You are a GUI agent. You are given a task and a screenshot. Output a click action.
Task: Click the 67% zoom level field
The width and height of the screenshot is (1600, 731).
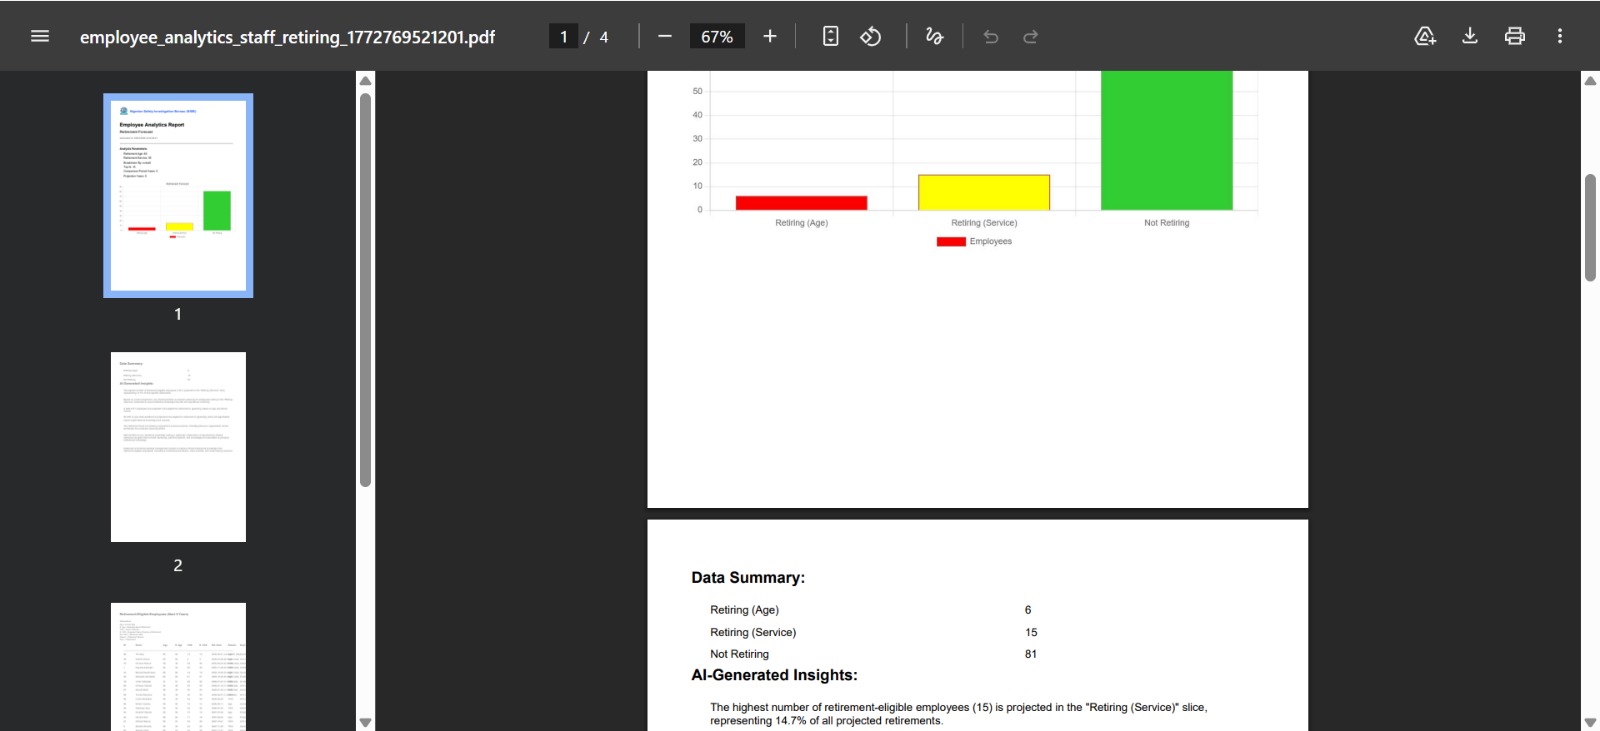(717, 36)
